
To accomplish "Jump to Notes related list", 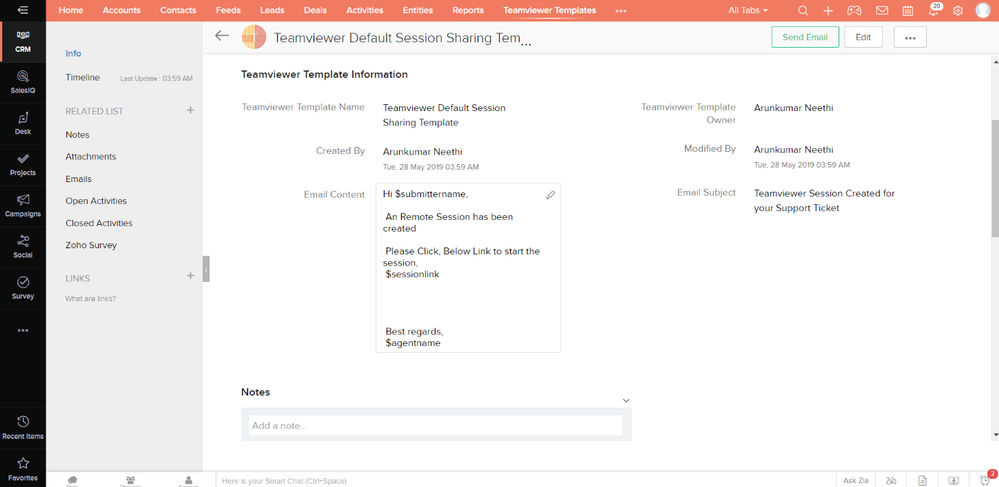I will [x=77, y=134].
